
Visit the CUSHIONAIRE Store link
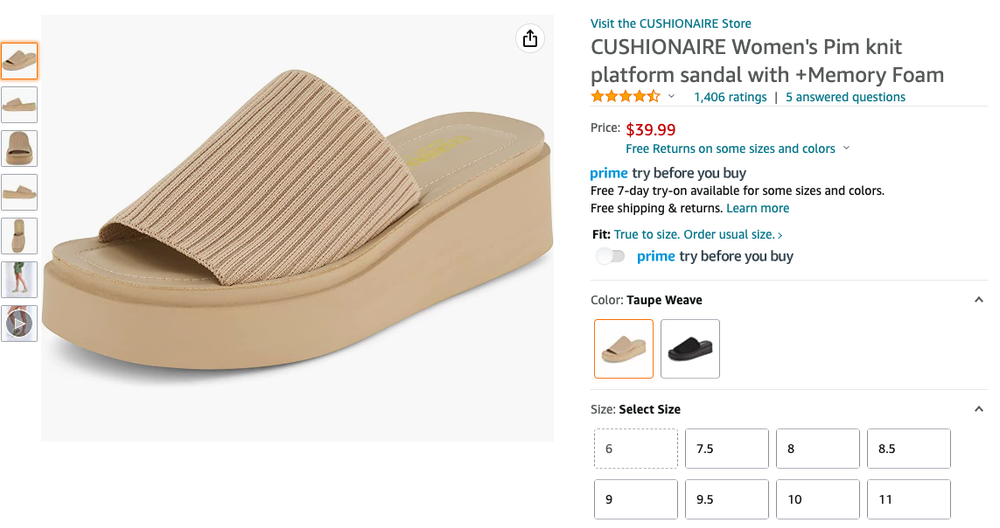pos(671,24)
